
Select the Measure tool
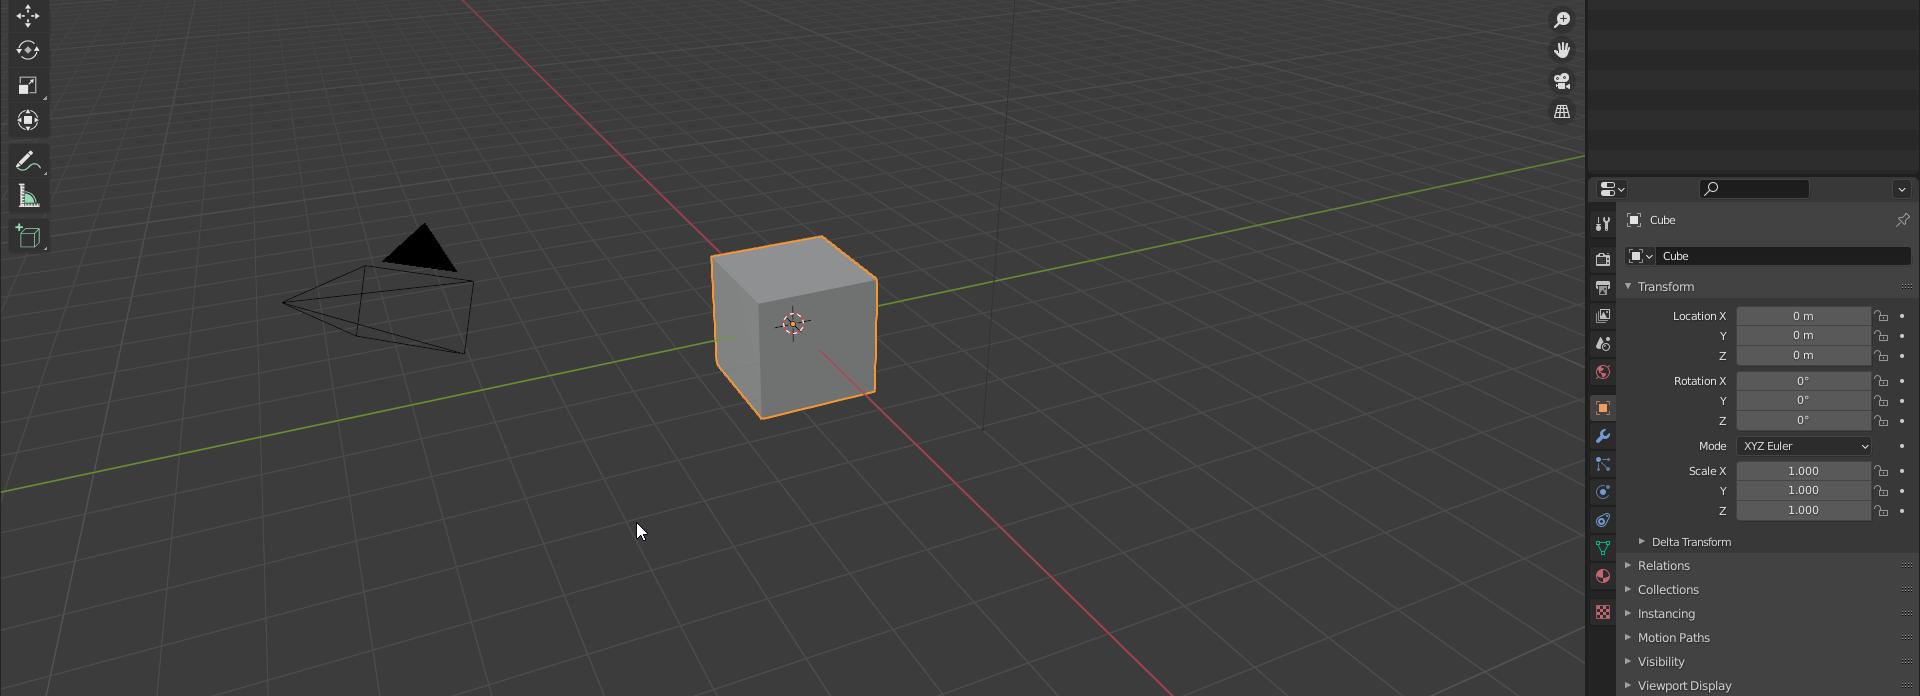[27, 197]
